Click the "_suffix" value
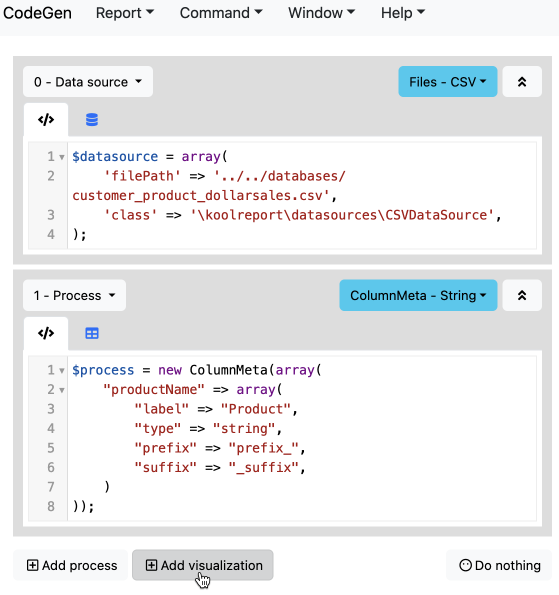Viewport: 559px width, 595px height. tap(264, 468)
